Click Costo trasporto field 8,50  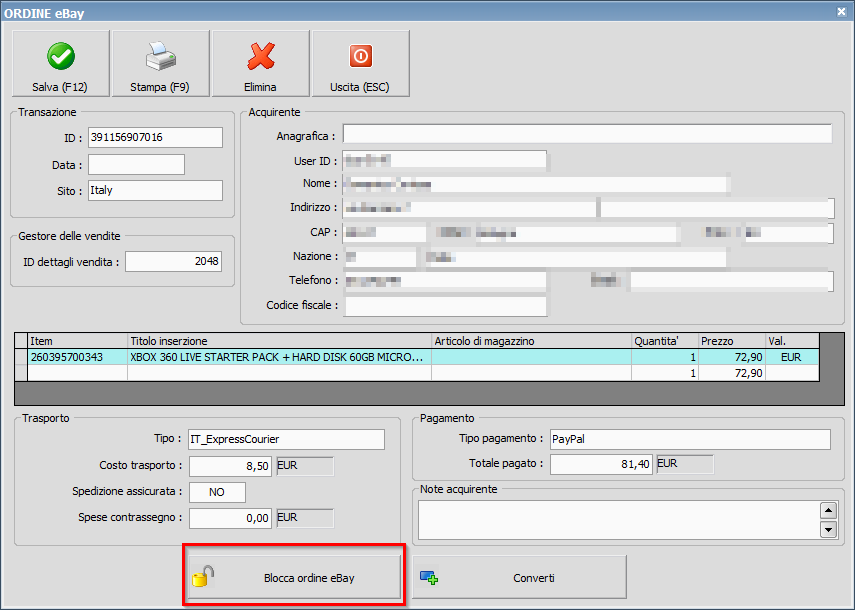230,466
